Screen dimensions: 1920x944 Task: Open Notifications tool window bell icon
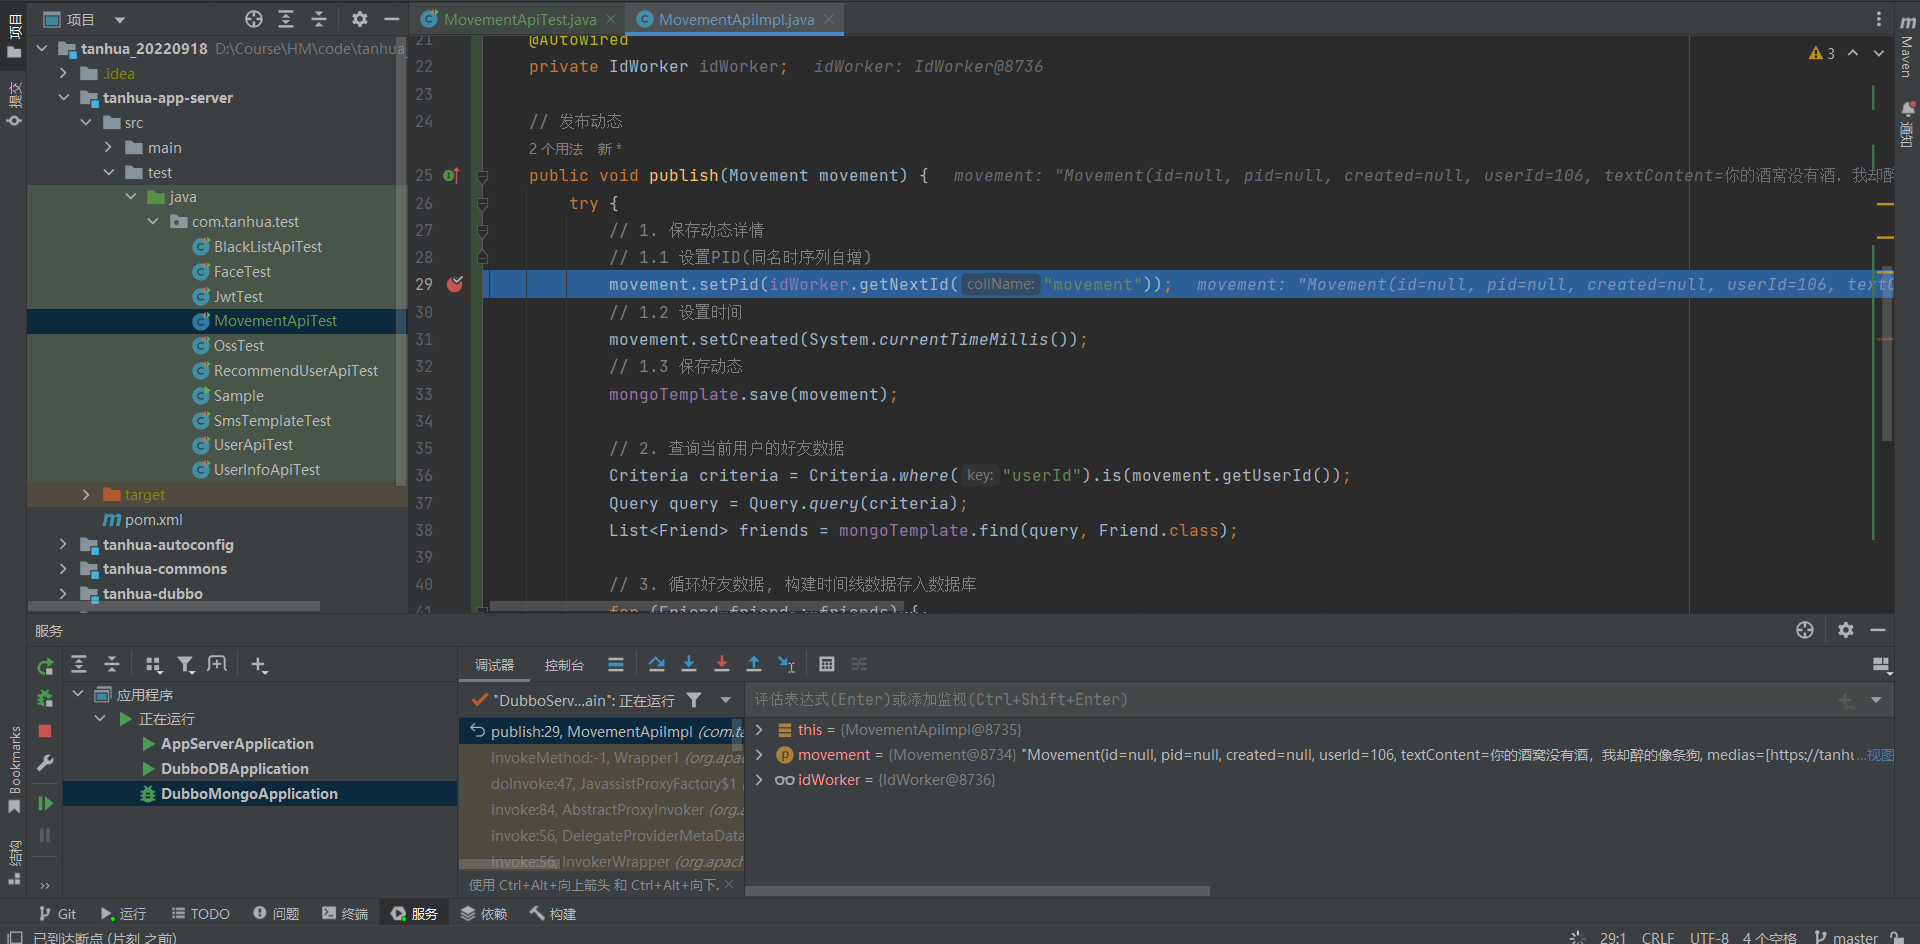coord(1907,124)
